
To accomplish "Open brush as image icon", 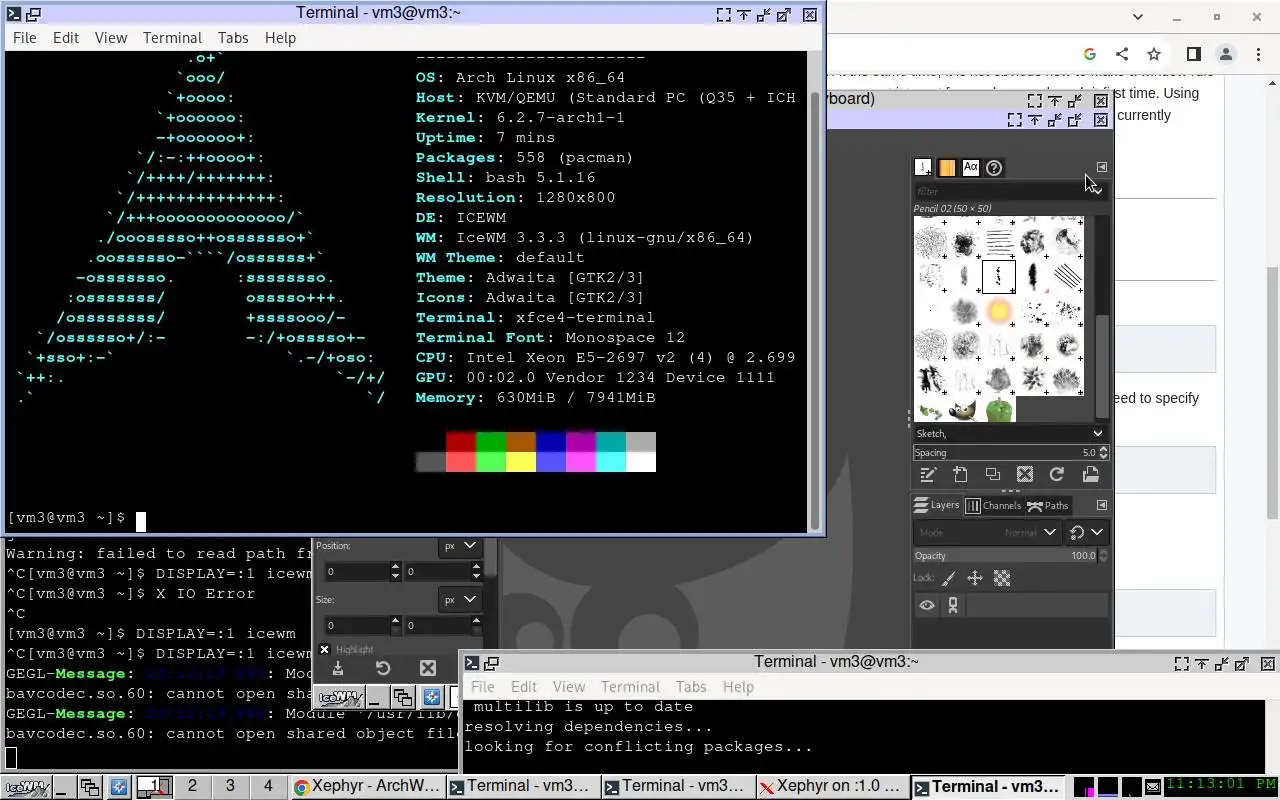I will [x=1090, y=475].
